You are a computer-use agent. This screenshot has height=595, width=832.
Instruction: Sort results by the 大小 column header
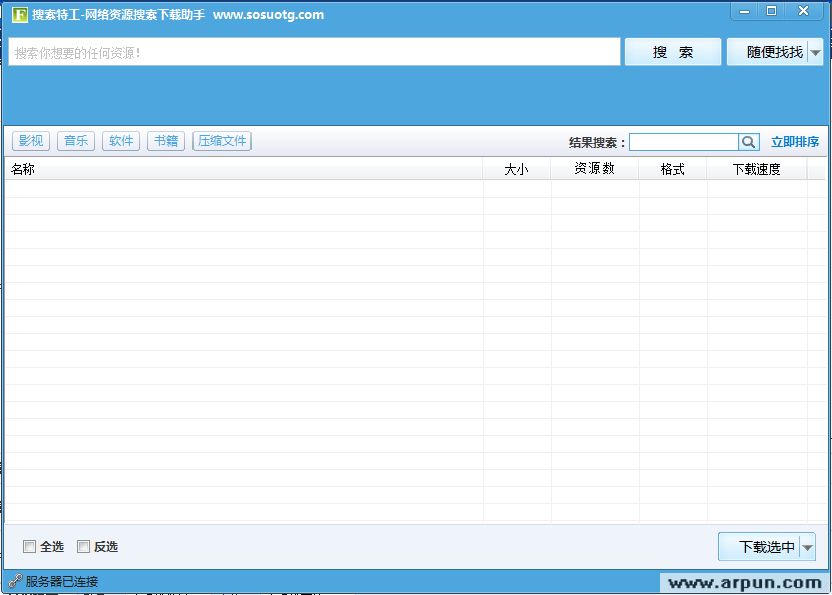pos(517,168)
